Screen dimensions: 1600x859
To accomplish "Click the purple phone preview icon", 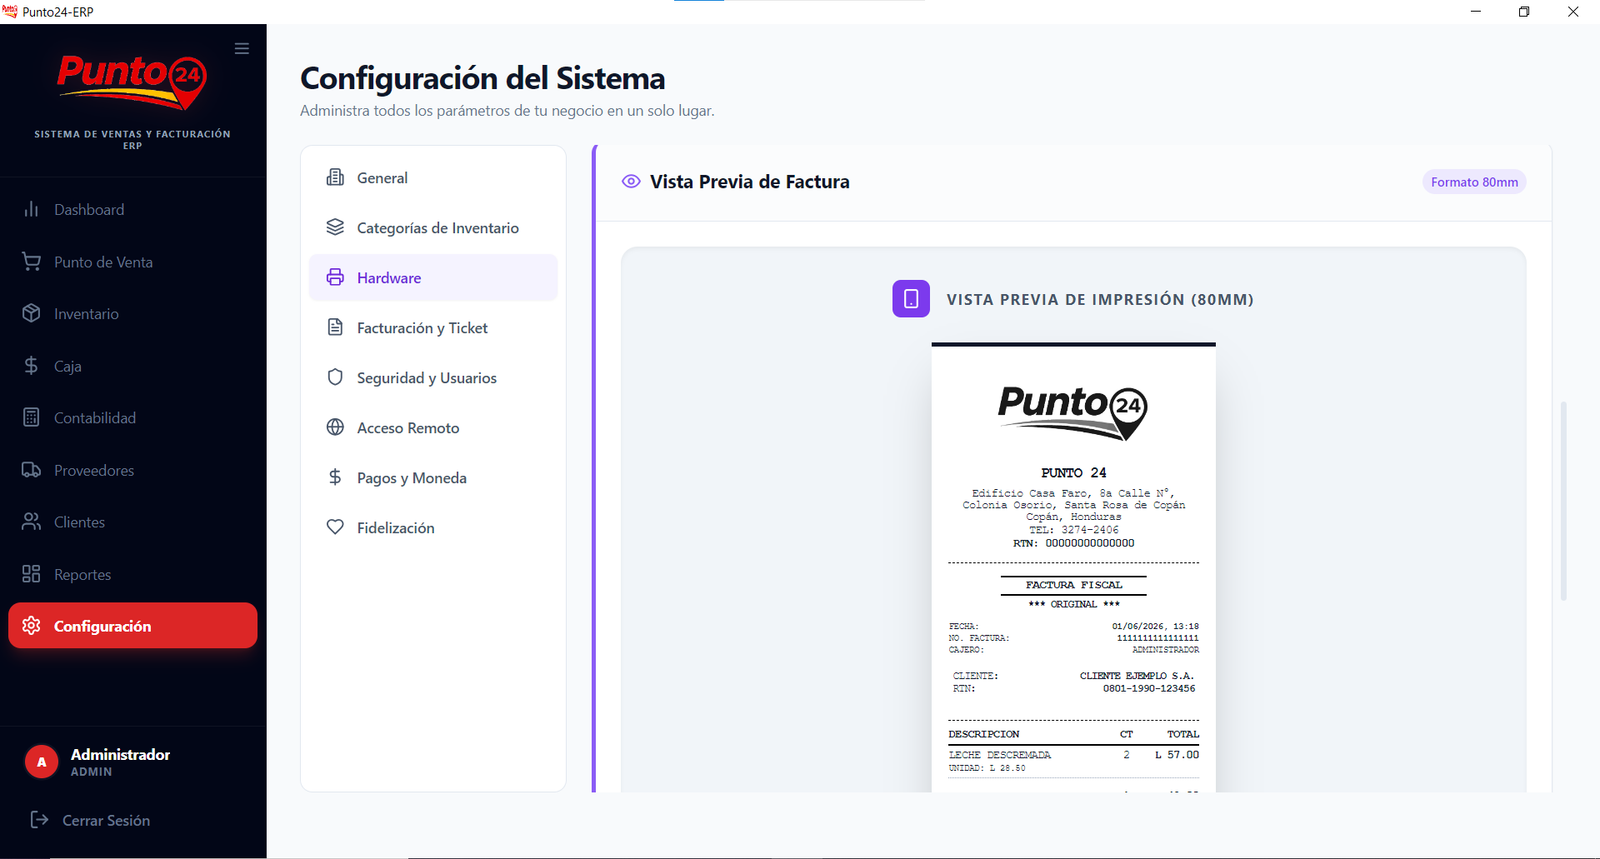I will point(911,299).
